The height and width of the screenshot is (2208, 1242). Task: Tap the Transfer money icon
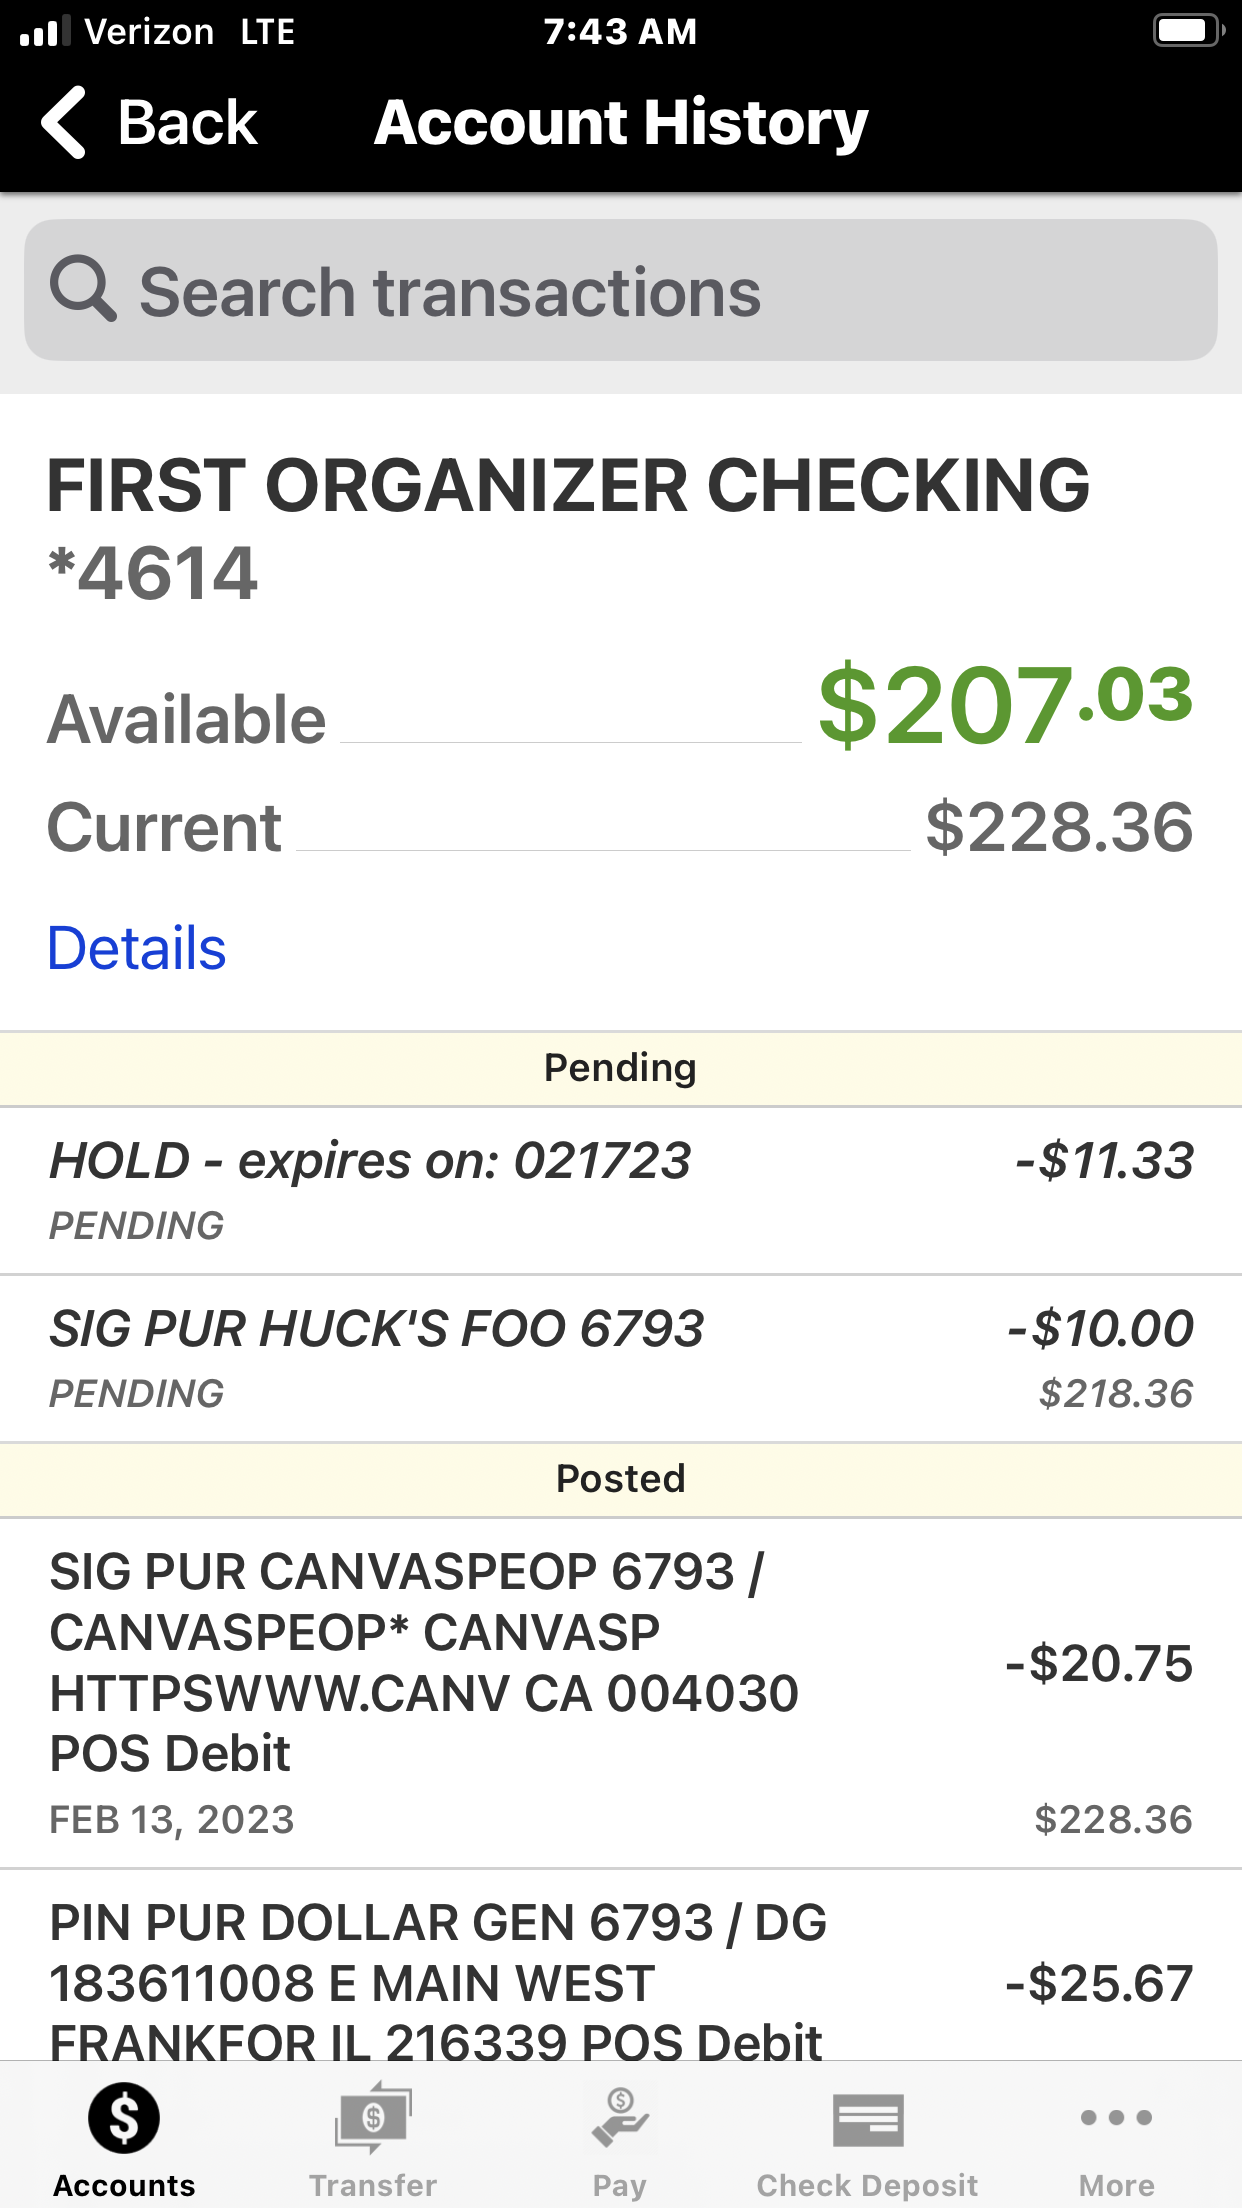pyautogui.click(x=373, y=2118)
